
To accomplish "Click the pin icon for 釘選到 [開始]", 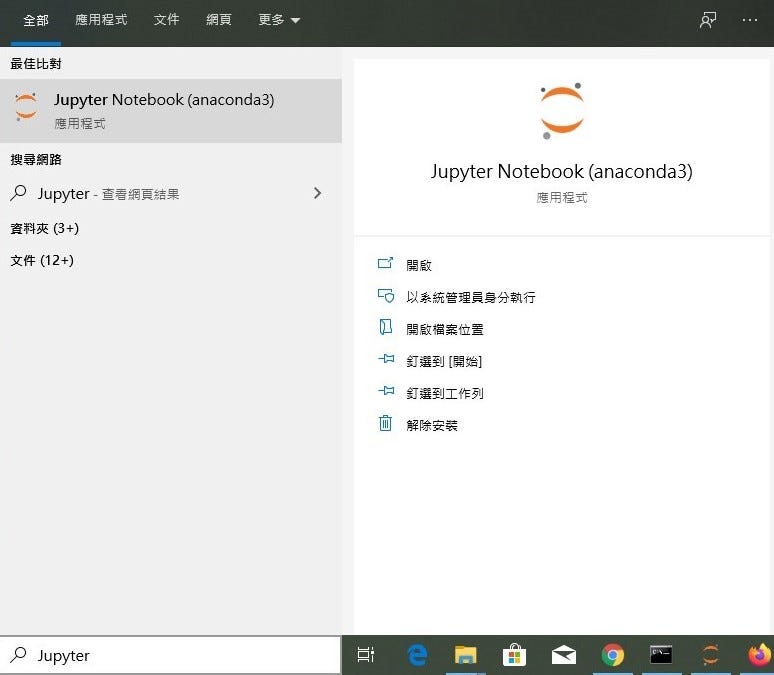I will pyautogui.click(x=386, y=359).
